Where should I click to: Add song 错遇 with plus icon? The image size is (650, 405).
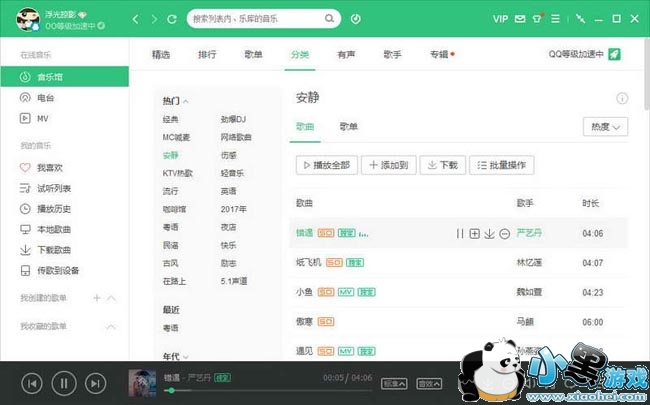tap(474, 234)
